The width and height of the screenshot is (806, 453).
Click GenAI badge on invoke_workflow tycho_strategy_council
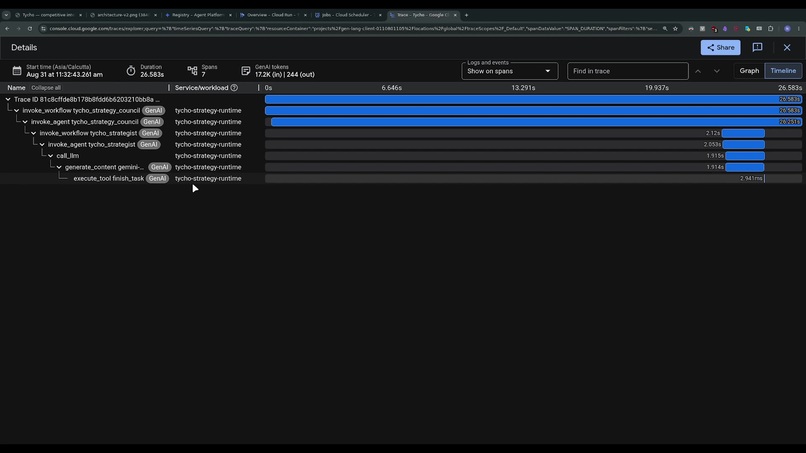(x=153, y=111)
